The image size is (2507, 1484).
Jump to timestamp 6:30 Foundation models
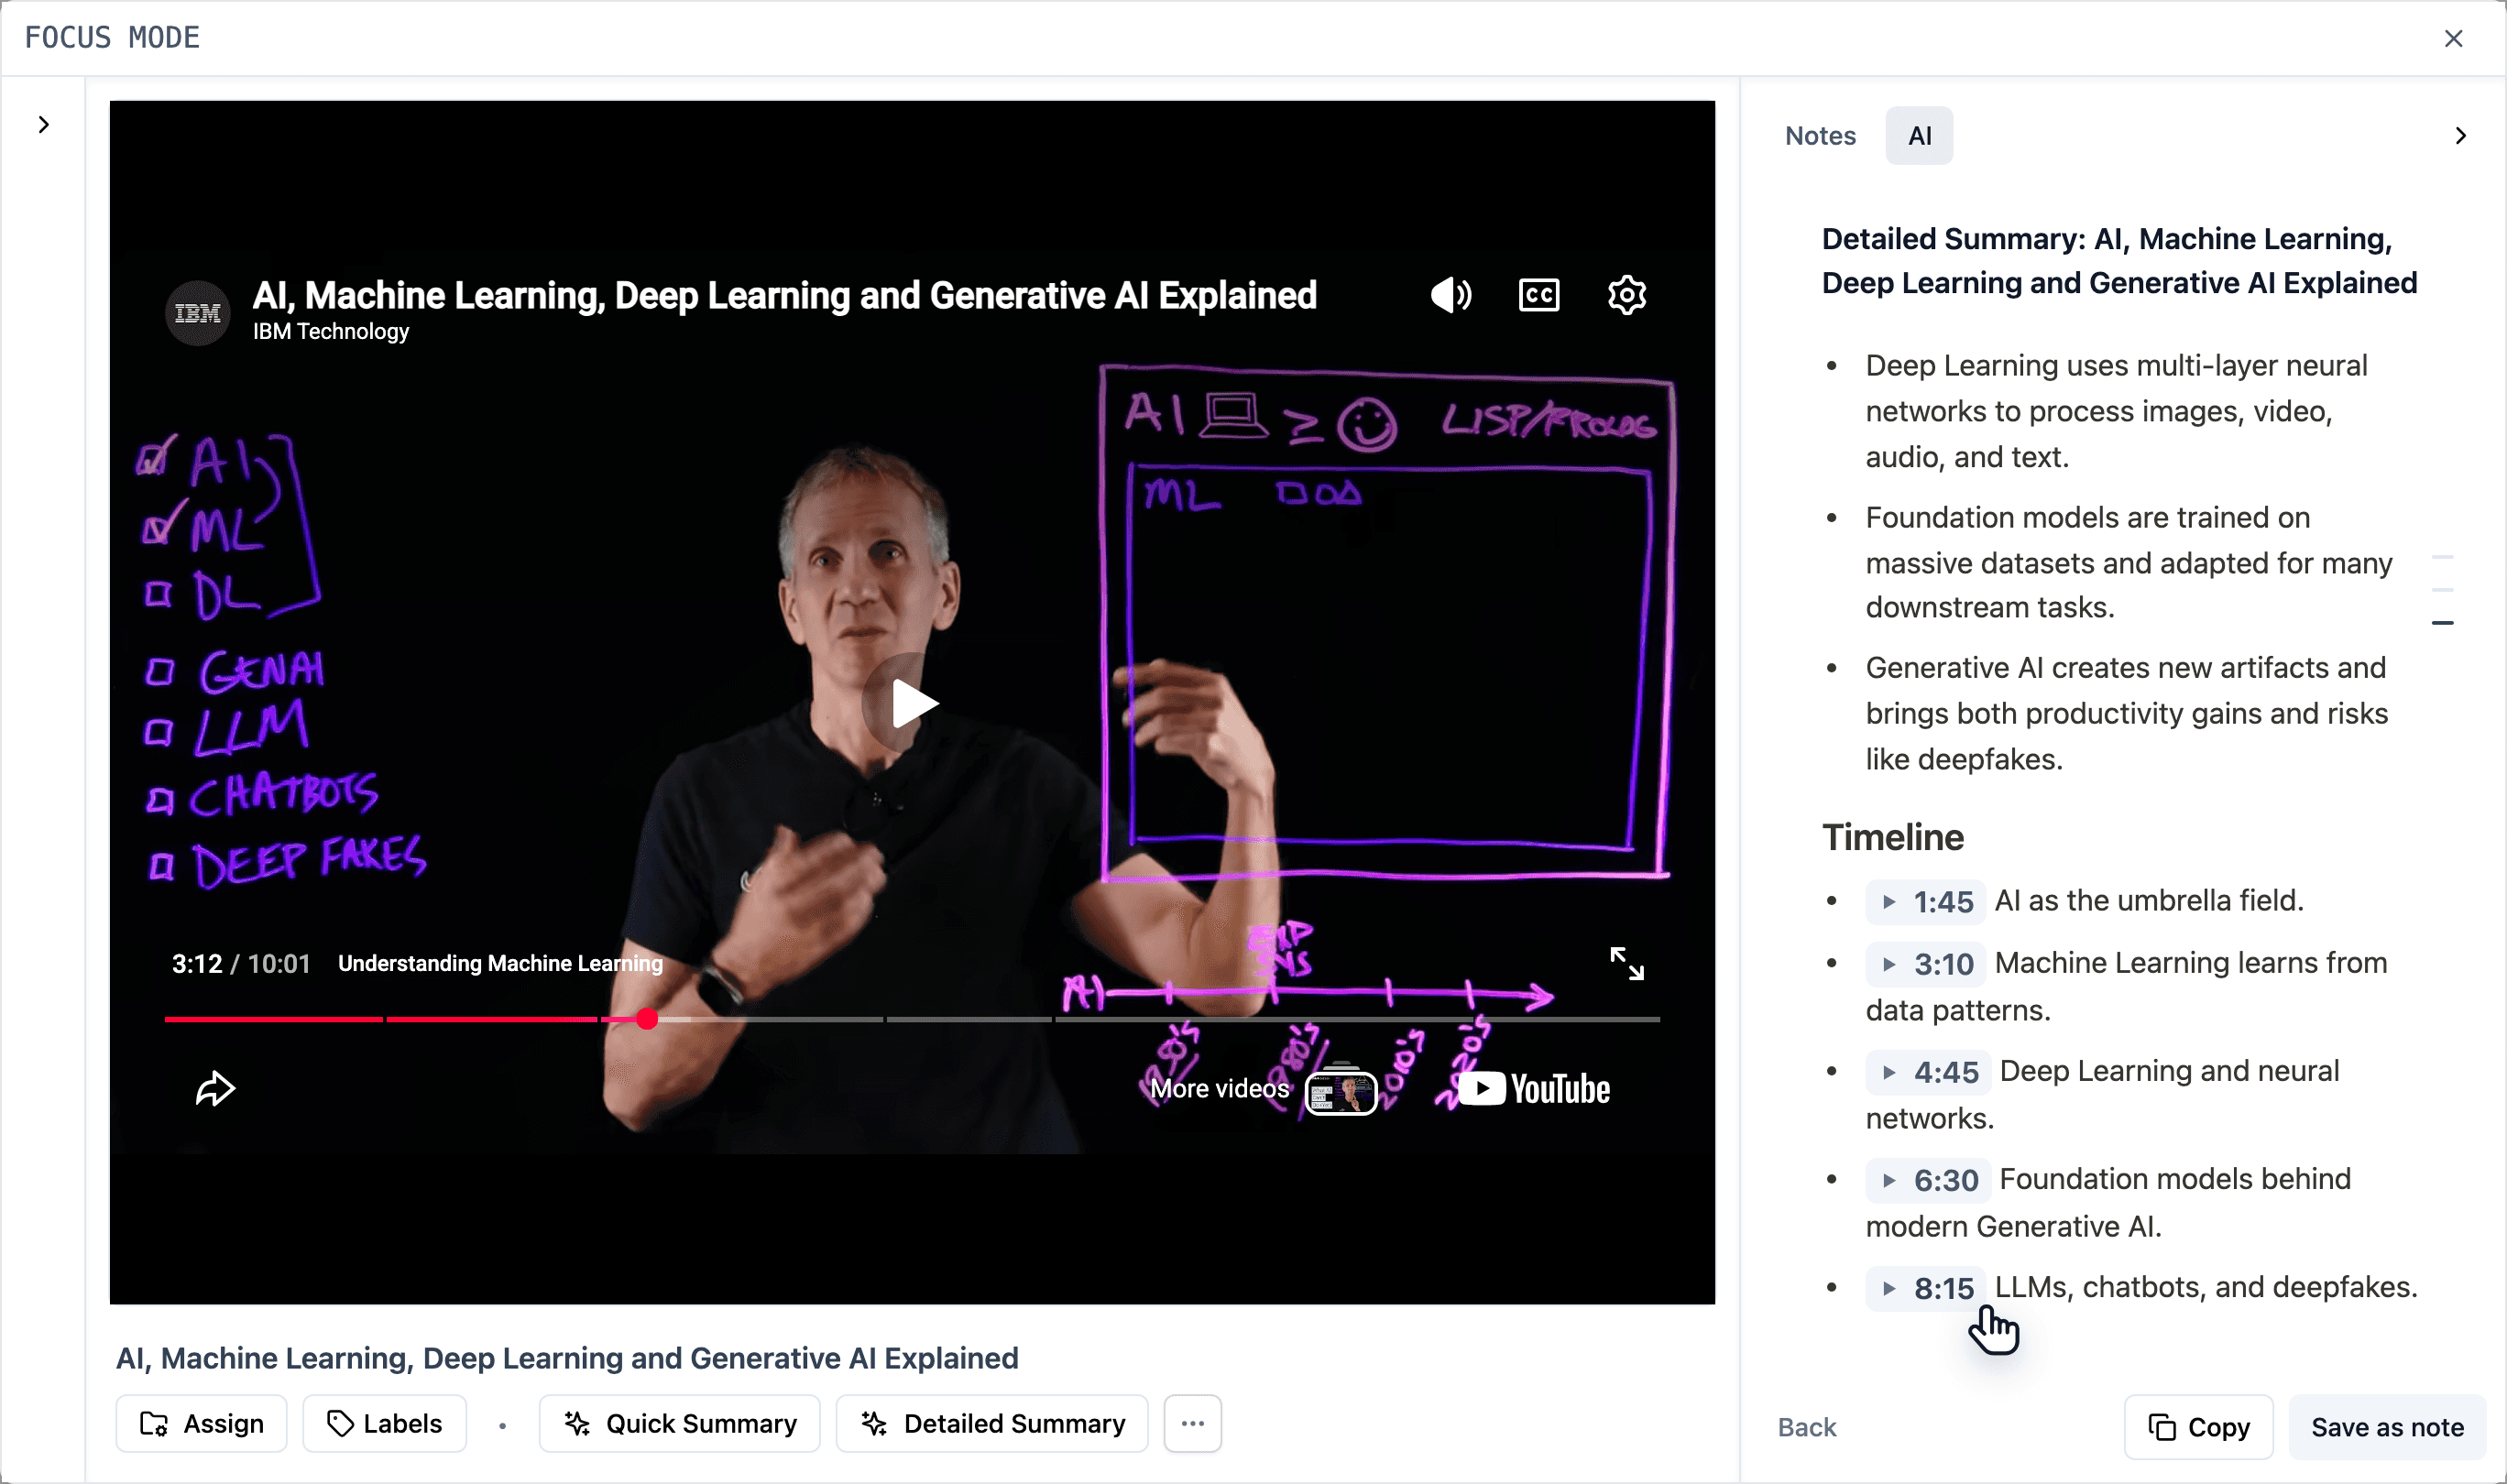1929,1180
